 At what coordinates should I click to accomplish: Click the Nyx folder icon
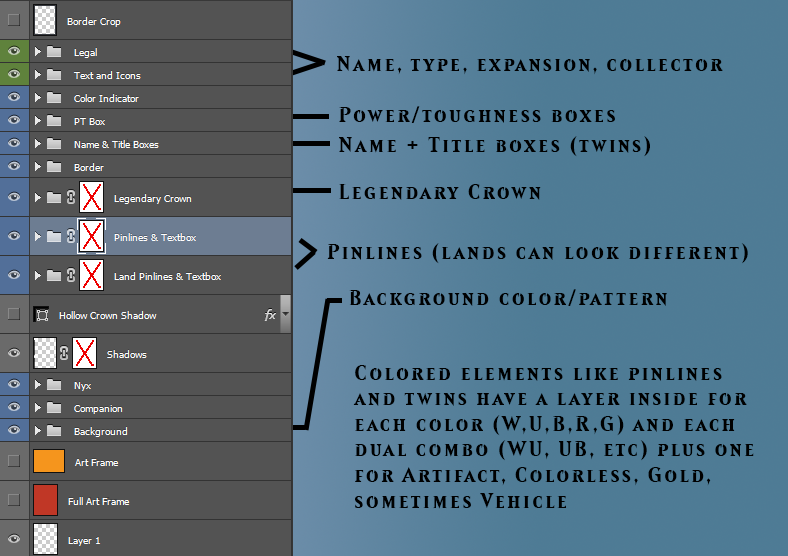click(54, 385)
